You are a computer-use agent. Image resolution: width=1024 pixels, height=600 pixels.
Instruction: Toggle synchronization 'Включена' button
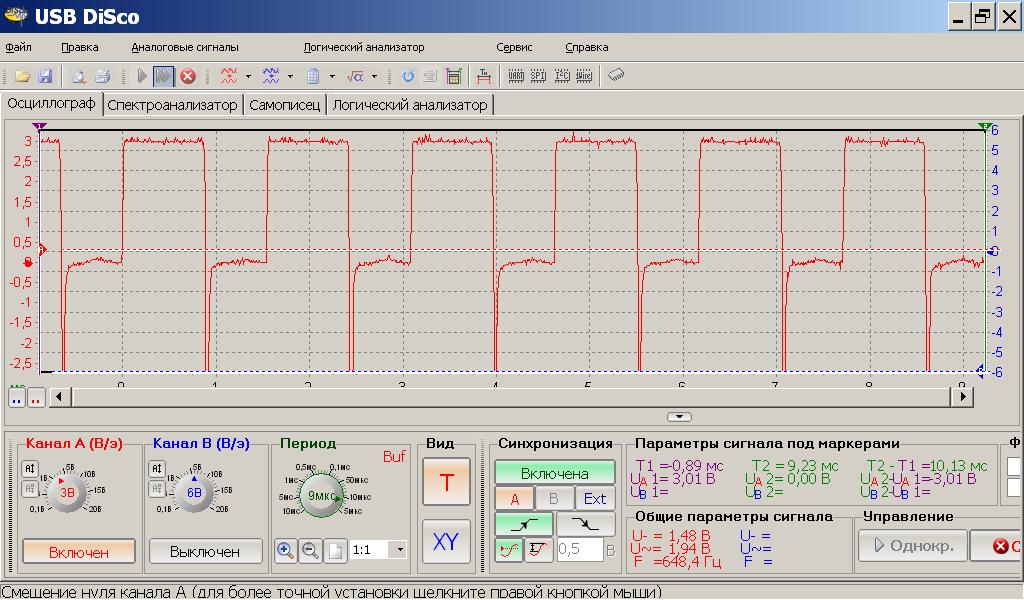pyautogui.click(x=554, y=473)
